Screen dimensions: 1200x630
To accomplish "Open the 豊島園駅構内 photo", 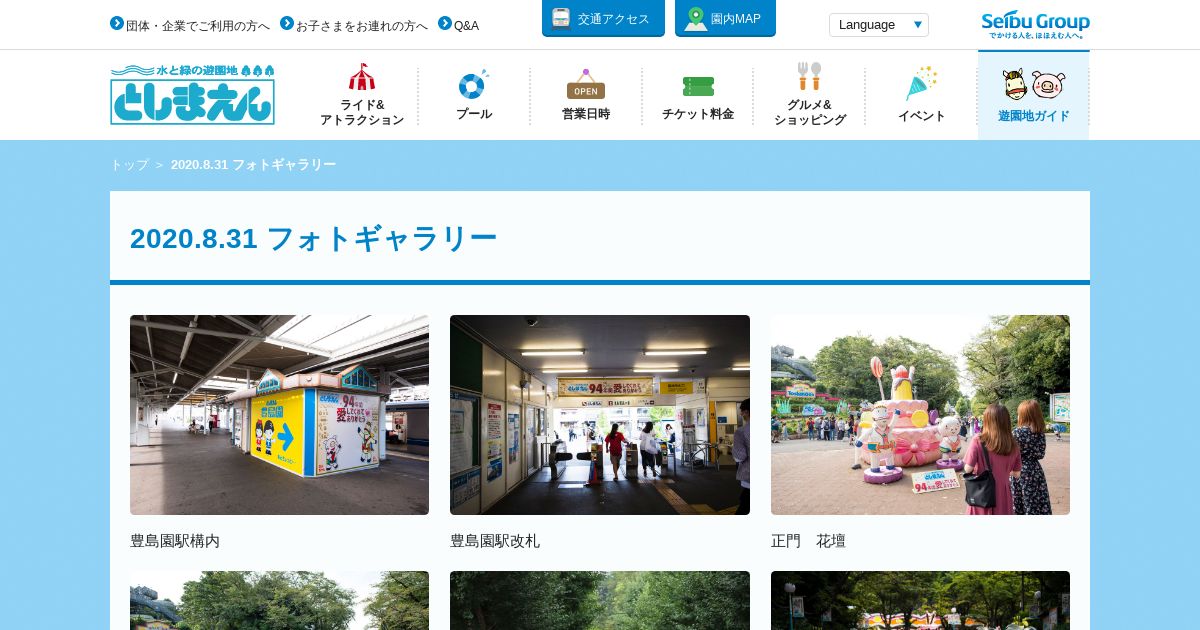I will pos(279,415).
